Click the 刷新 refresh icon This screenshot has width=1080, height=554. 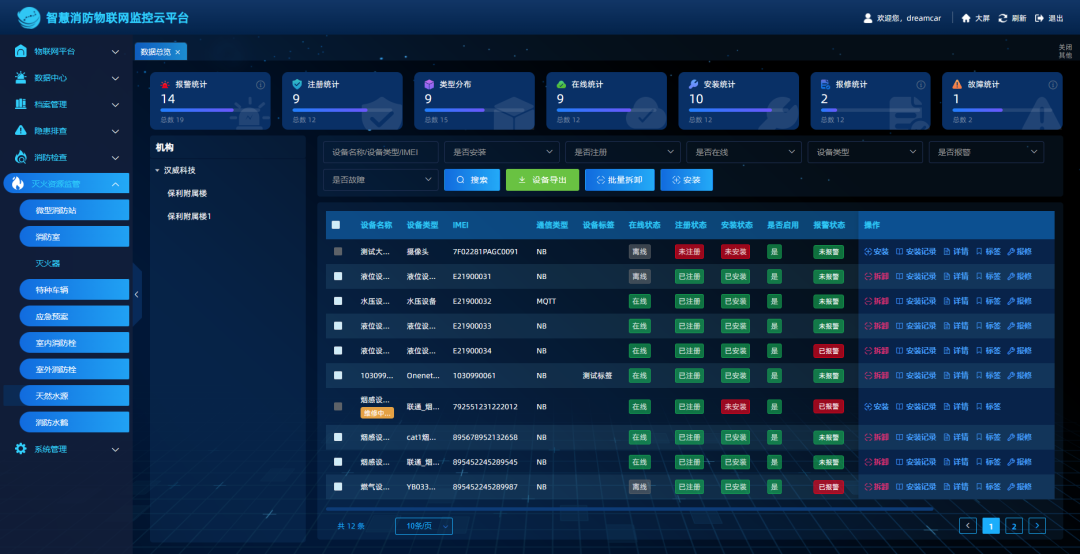pos(1003,18)
